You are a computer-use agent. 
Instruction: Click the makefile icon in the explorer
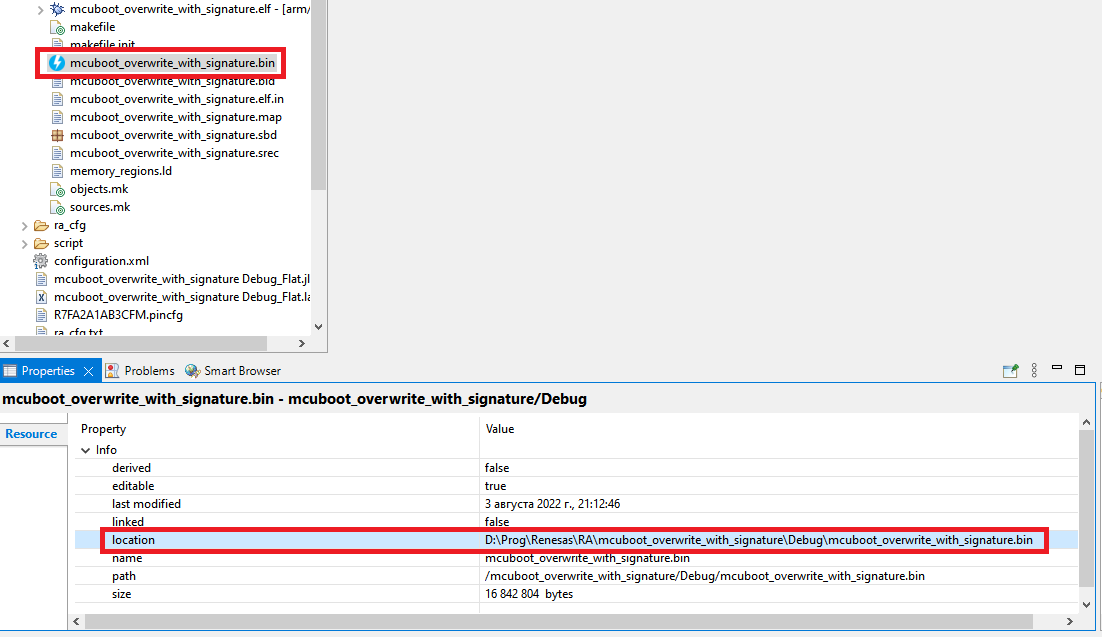point(57,26)
